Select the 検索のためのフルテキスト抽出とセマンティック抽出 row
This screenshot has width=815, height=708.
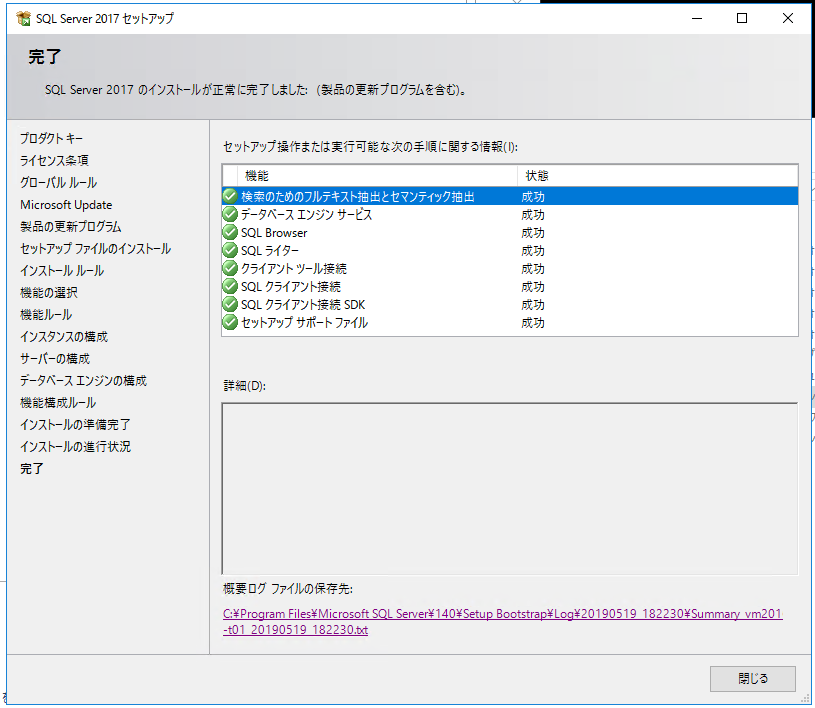click(510, 196)
